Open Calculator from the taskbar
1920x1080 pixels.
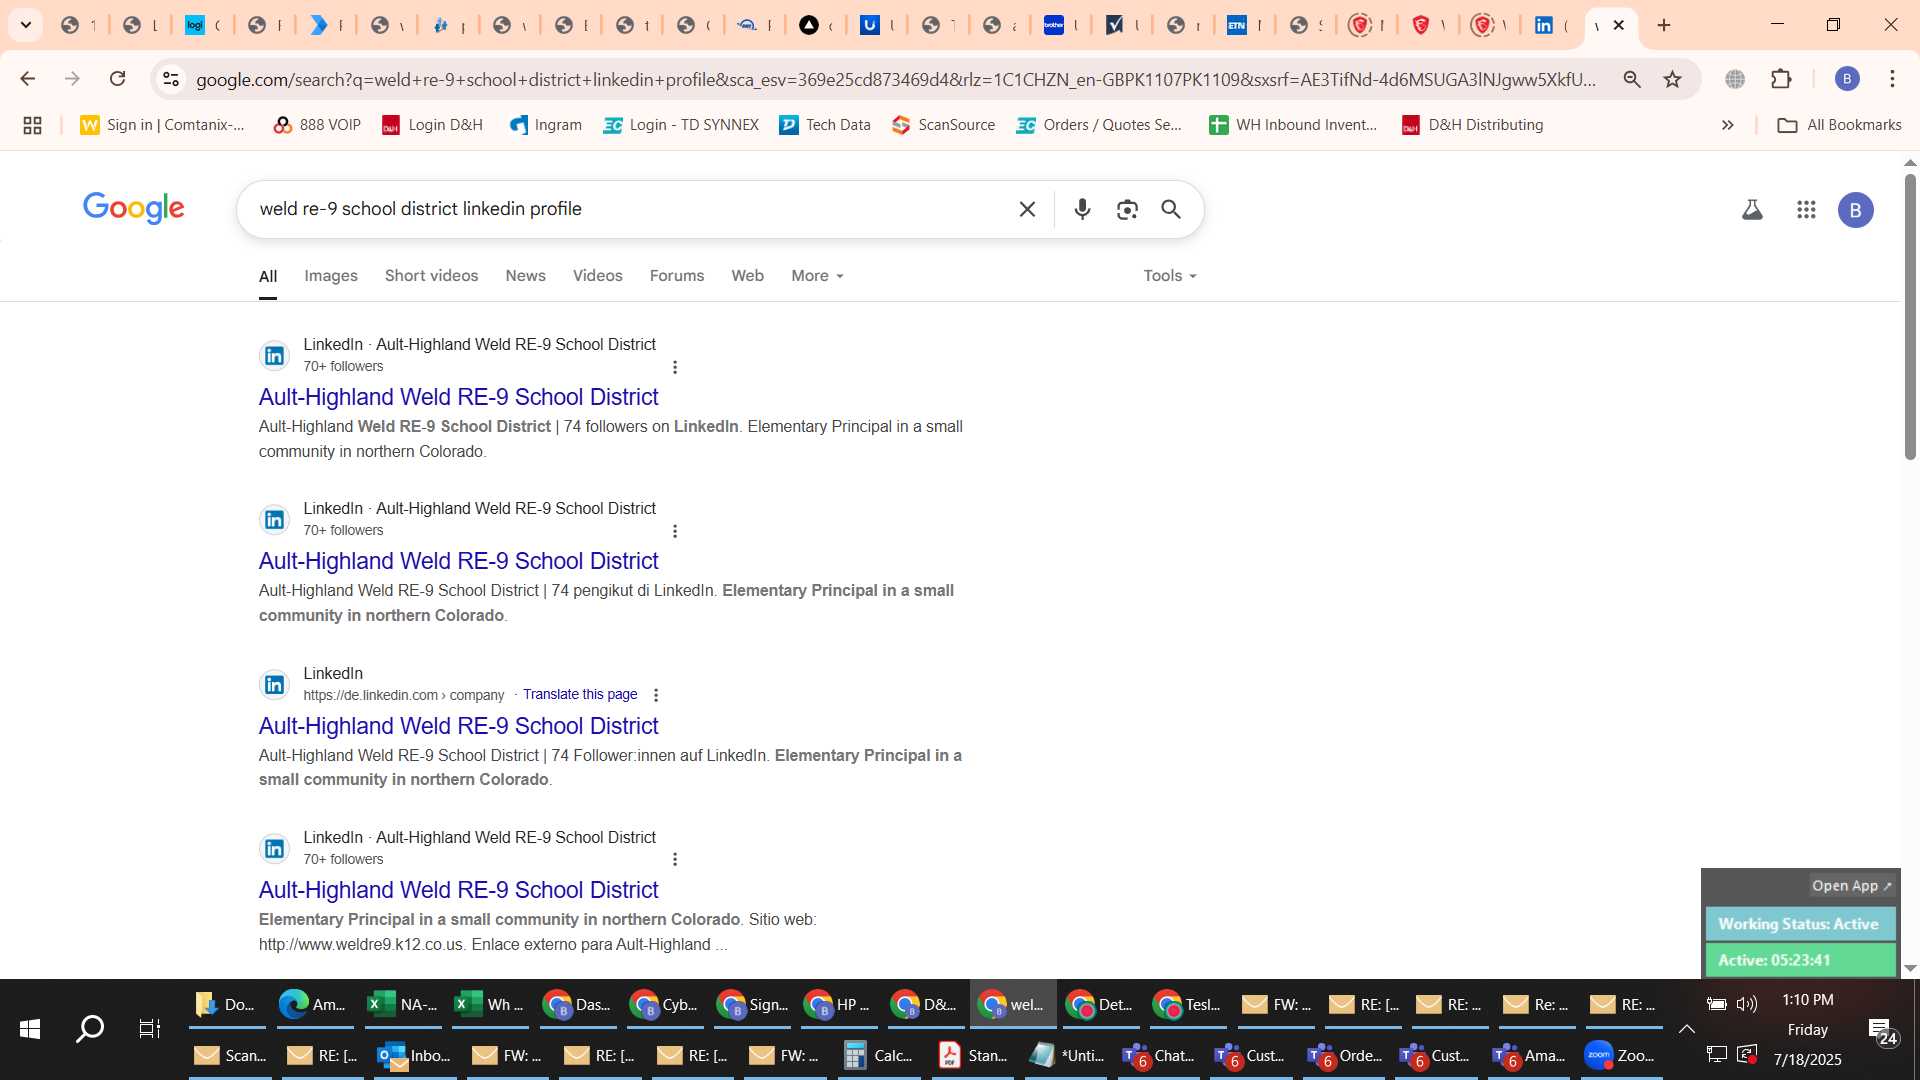point(877,1056)
